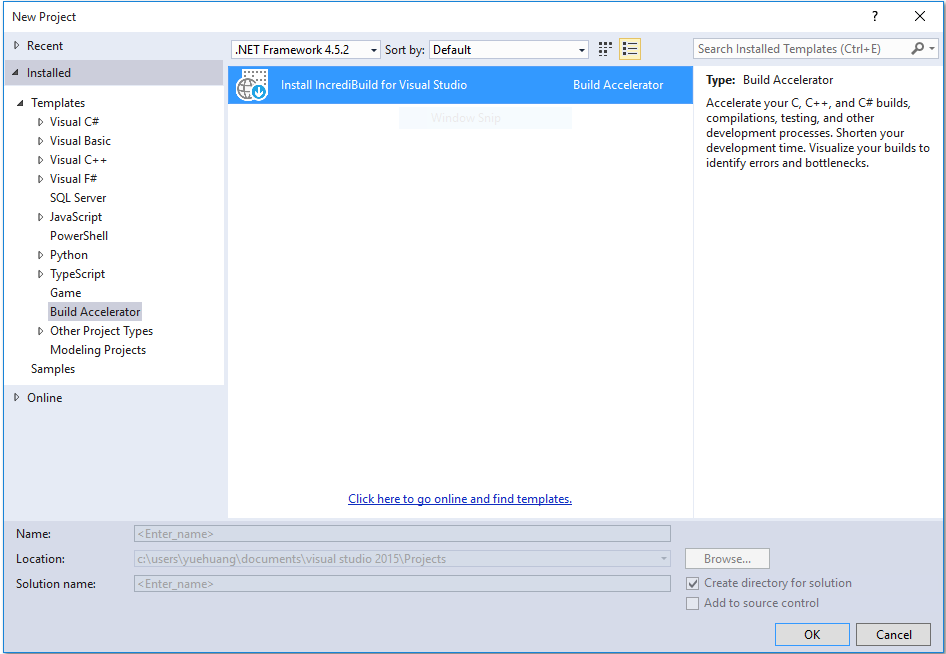
Task: Click the Browse... button
Action: (x=727, y=559)
